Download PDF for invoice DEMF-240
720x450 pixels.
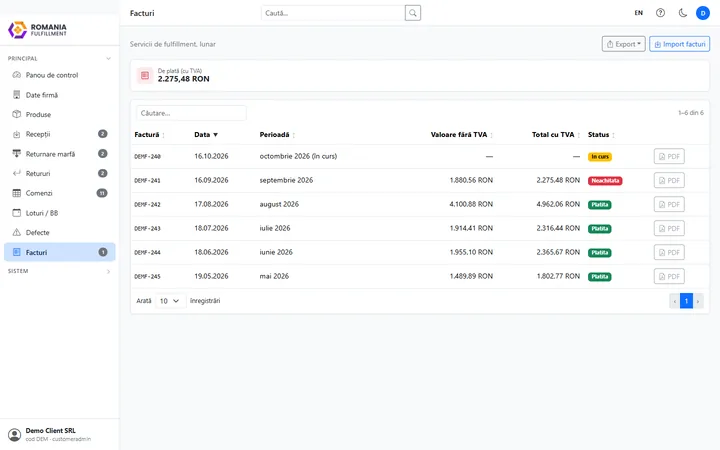(x=669, y=156)
